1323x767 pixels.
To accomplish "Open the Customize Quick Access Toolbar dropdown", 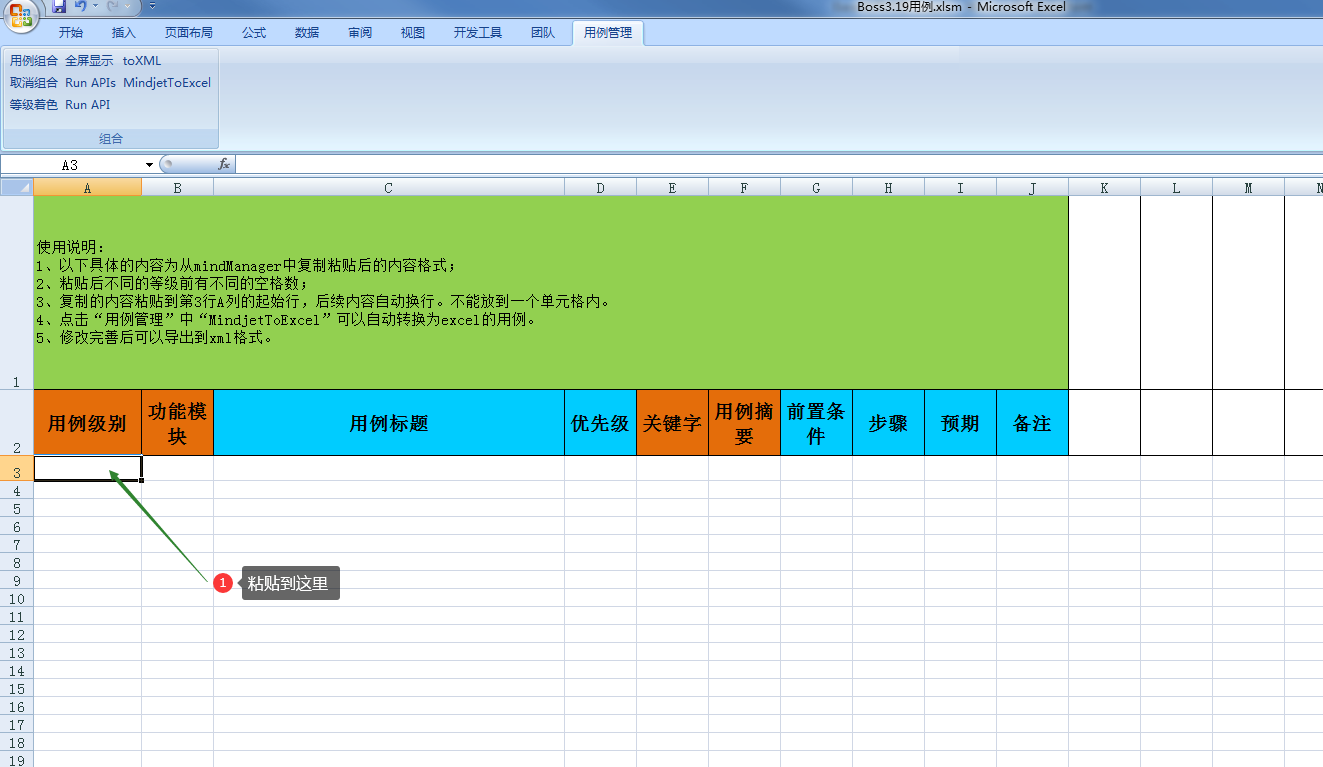I will (152, 7).
